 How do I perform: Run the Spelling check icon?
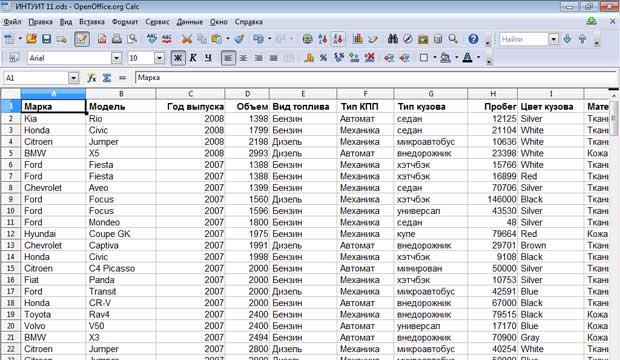point(151,39)
